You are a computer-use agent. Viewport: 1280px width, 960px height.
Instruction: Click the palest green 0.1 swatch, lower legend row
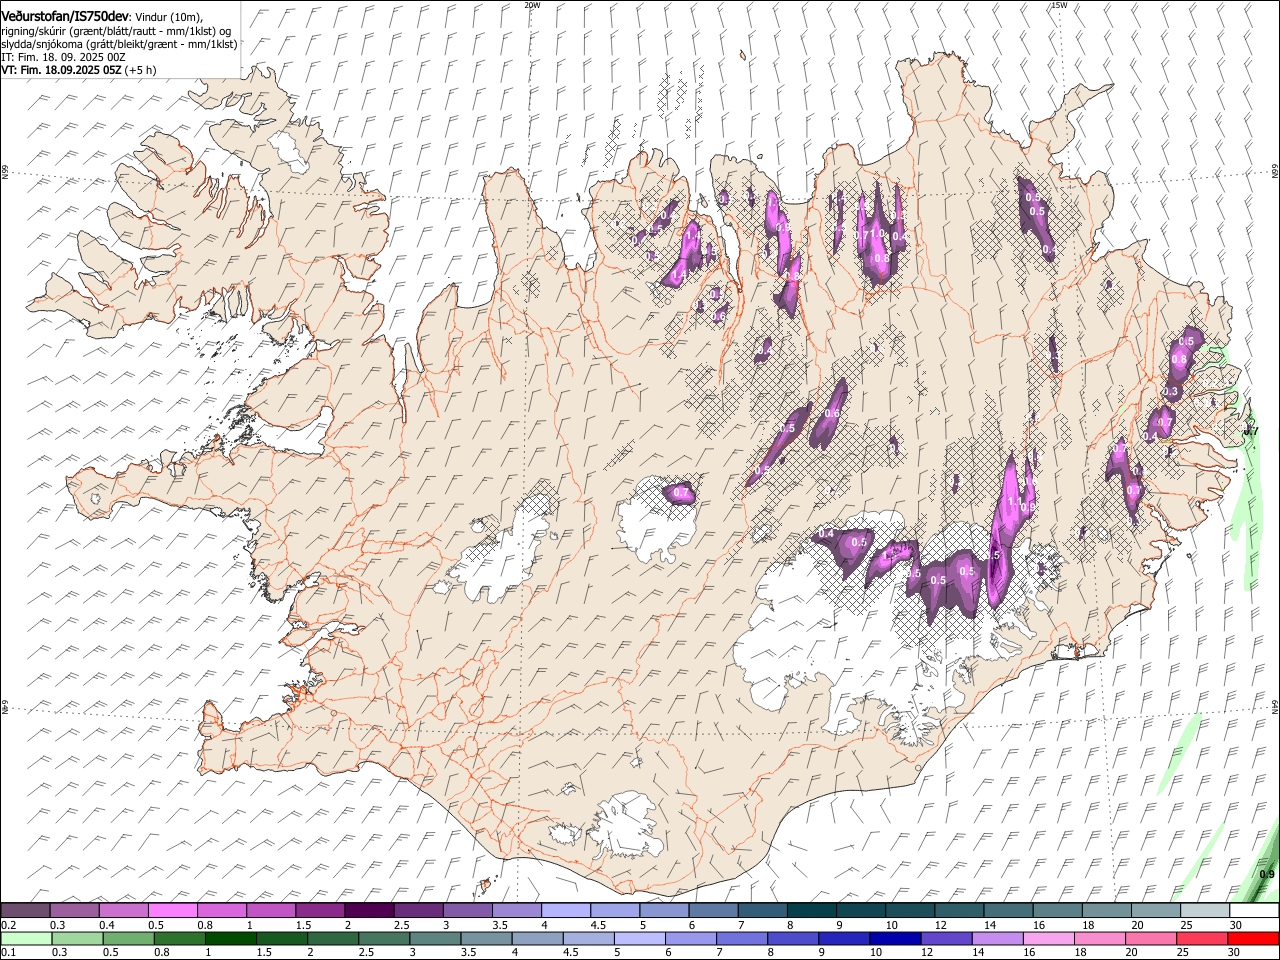[x=26, y=938]
